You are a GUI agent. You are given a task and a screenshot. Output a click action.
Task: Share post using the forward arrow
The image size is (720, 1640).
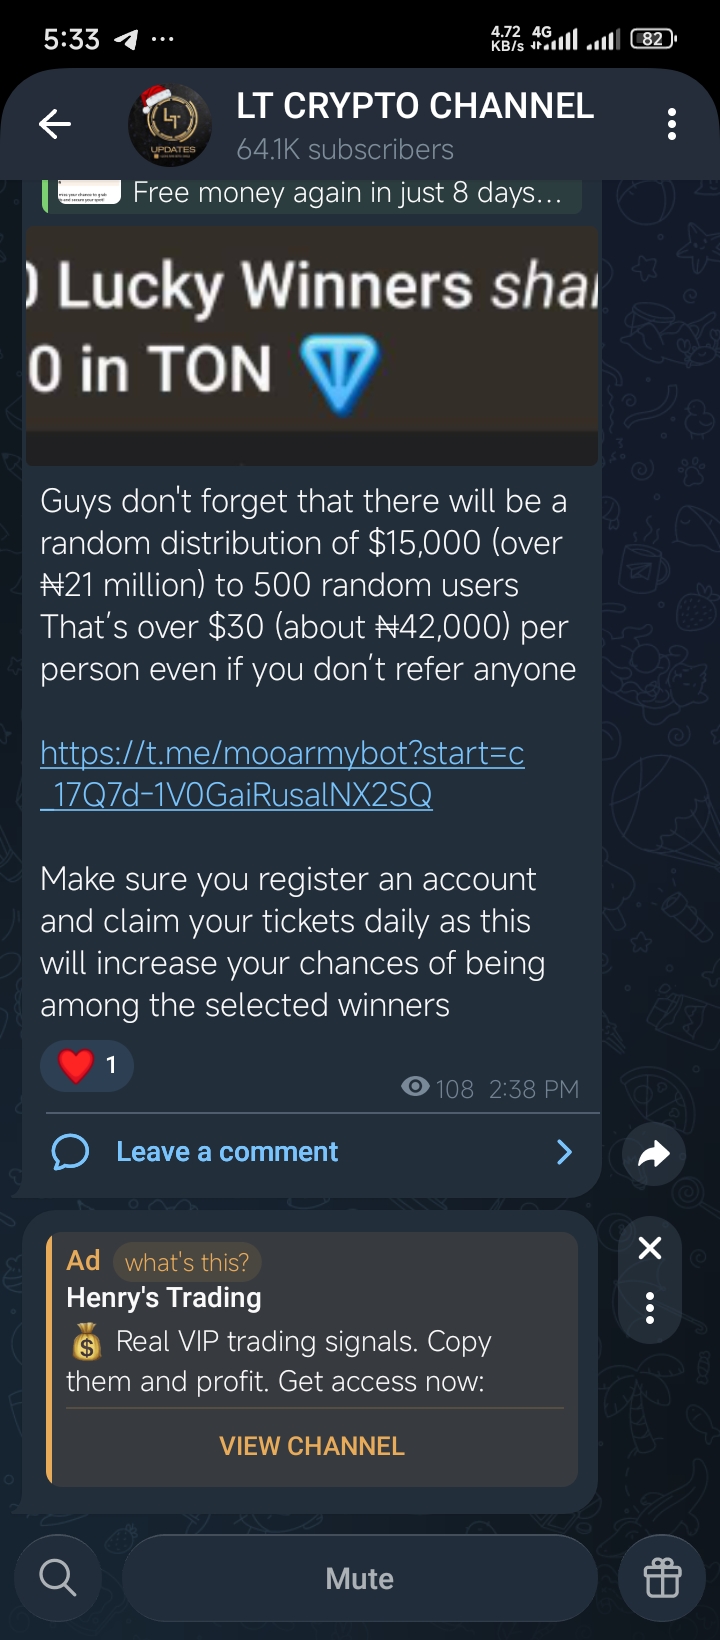pyautogui.click(x=653, y=1155)
